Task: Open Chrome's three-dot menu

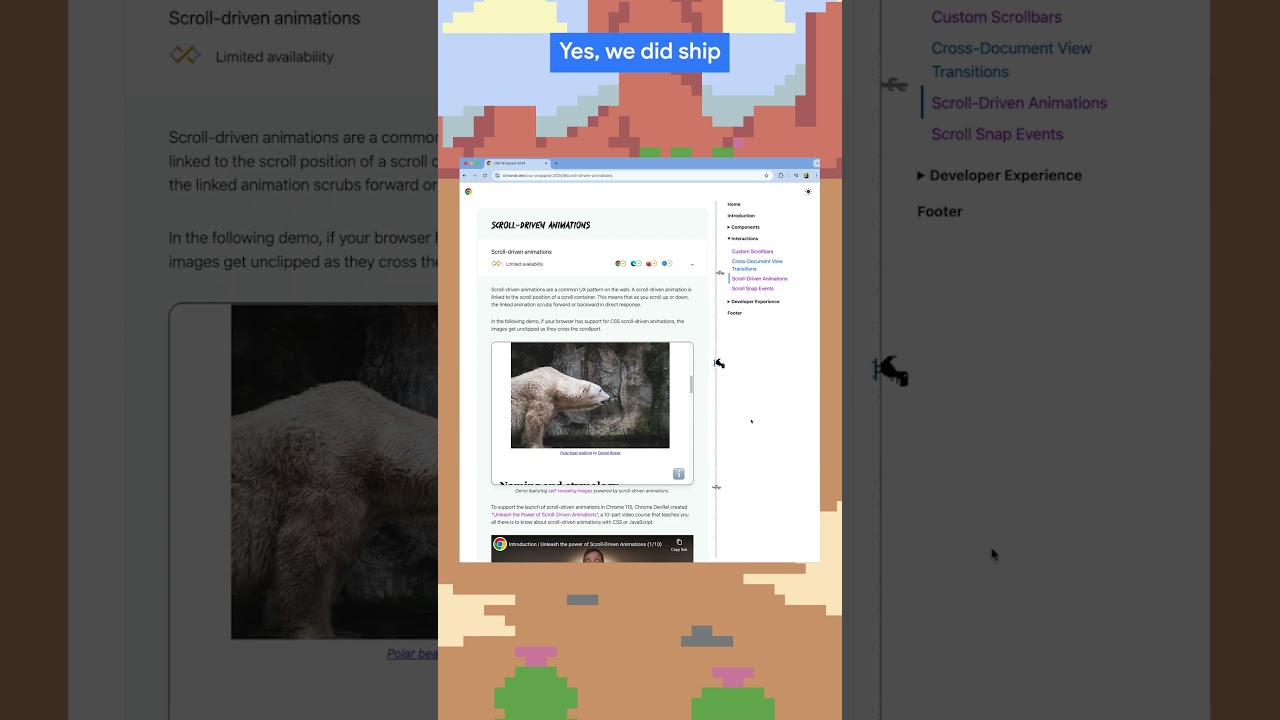Action: [817, 175]
